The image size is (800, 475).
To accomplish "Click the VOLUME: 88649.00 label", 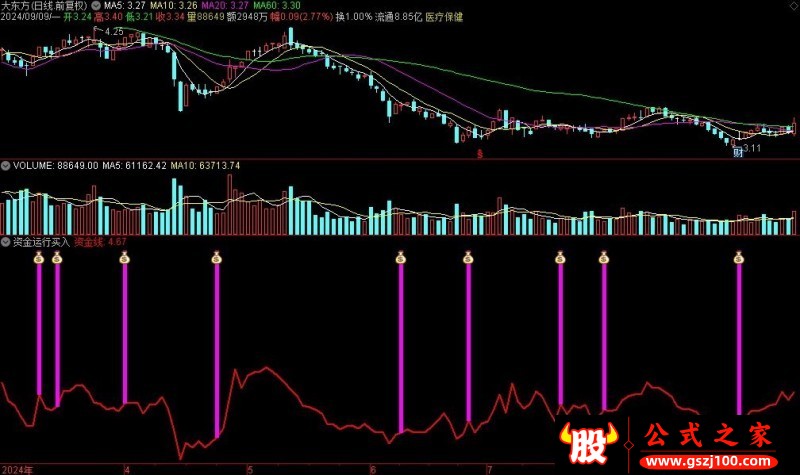I will point(56,166).
